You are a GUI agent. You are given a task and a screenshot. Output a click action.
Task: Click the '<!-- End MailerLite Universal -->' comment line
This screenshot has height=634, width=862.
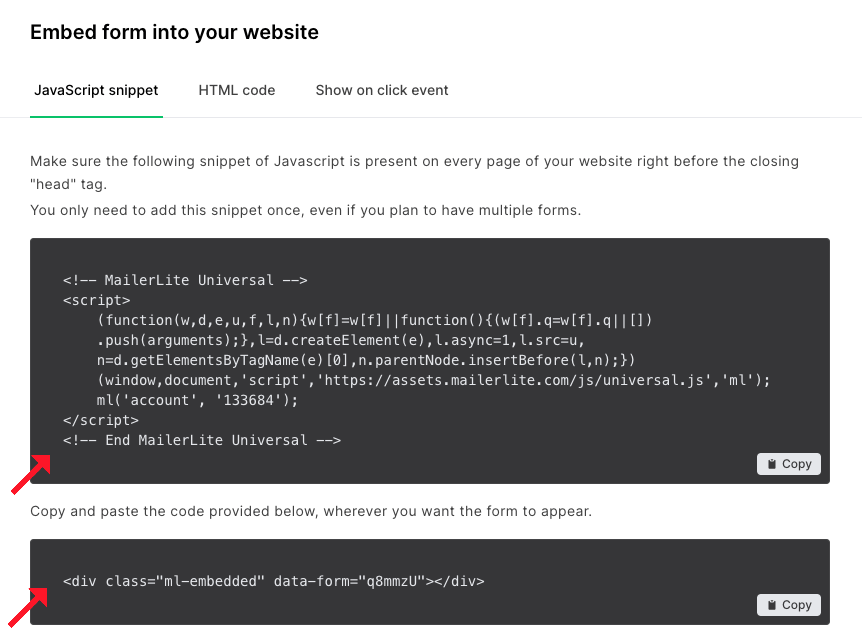(202, 440)
